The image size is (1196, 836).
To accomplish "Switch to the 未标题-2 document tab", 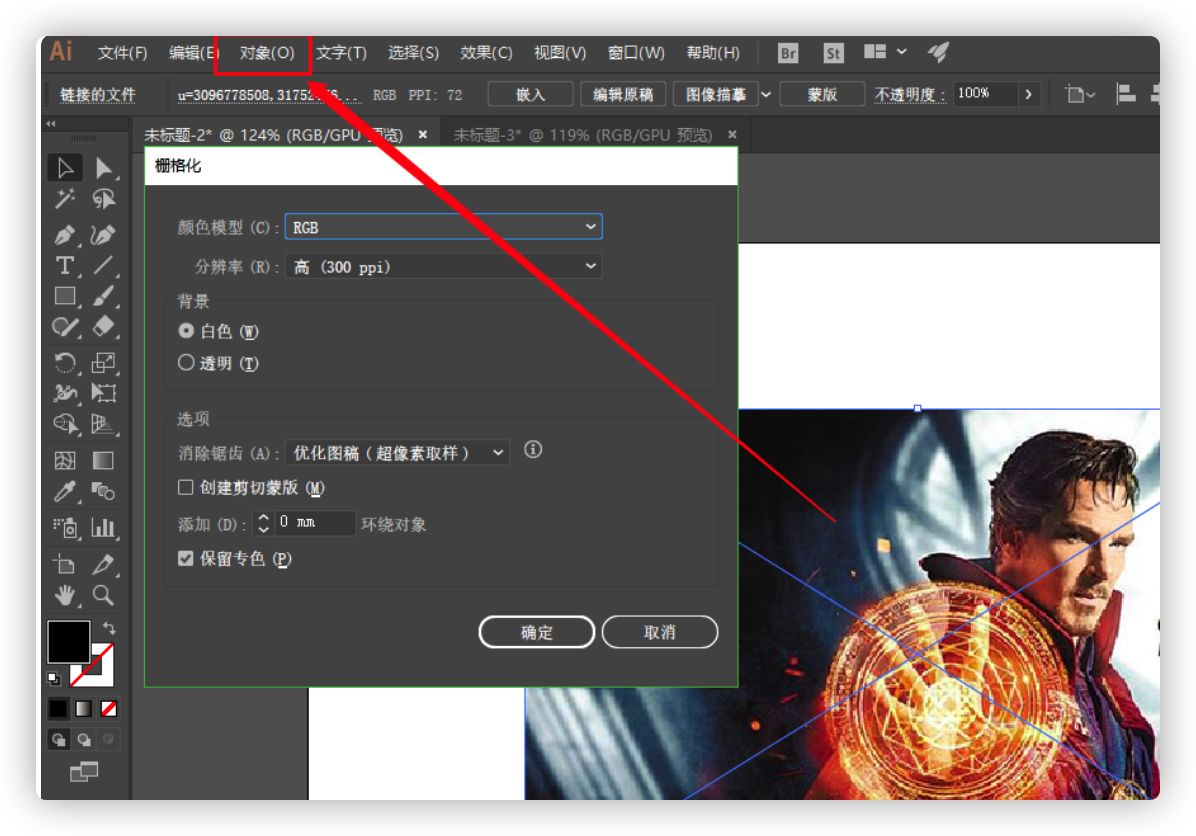I will tap(273, 135).
